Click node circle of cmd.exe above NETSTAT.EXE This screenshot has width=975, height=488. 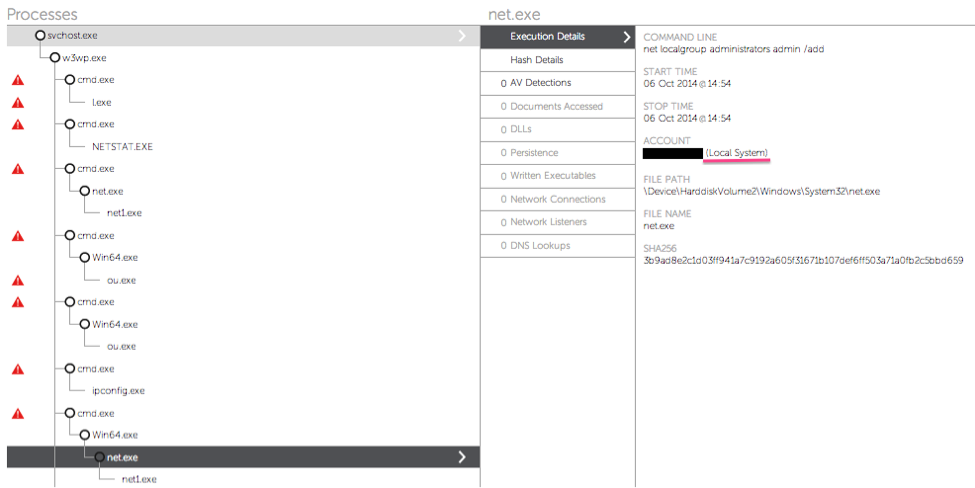tap(70, 124)
